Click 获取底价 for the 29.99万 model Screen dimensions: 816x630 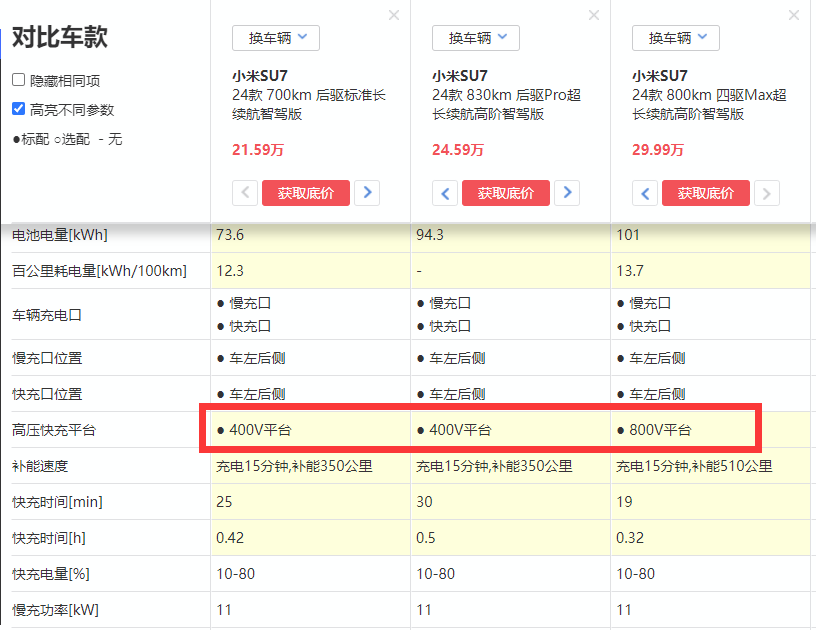click(706, 193)
